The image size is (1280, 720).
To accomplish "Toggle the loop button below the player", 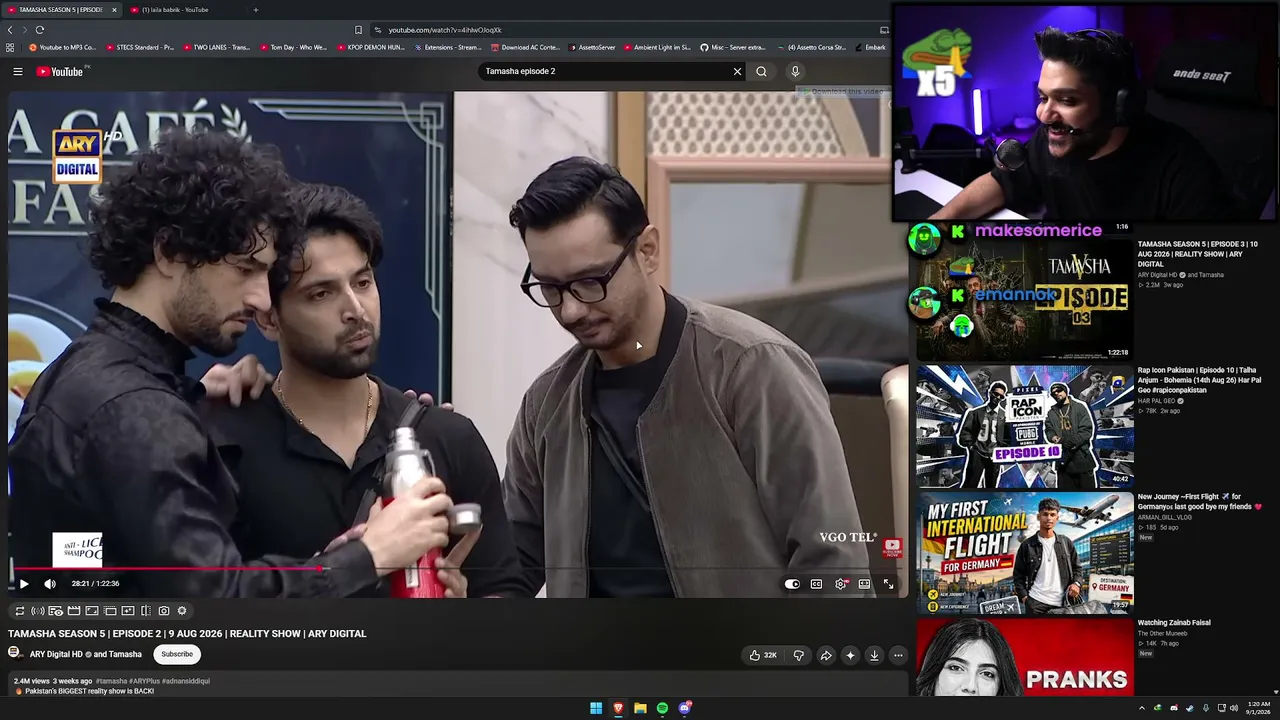I will pos(19,611).
